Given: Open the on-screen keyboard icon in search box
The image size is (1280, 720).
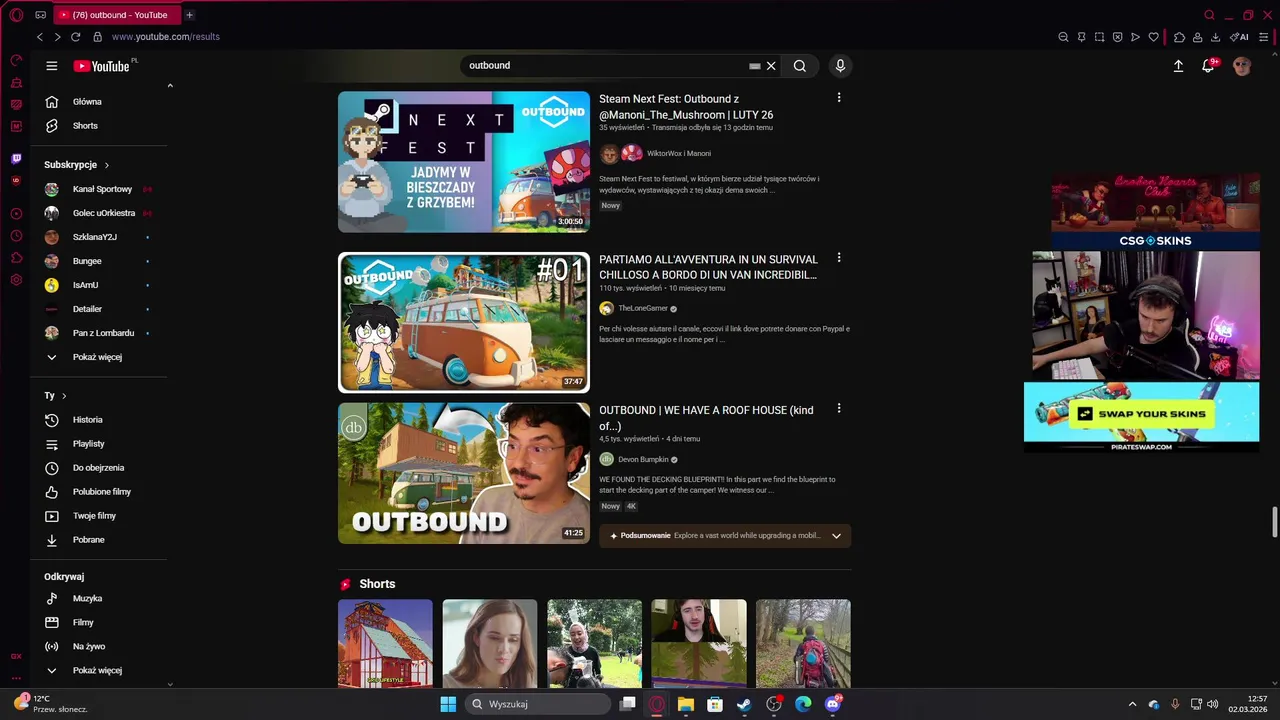Looking at the screenshot, I should click(755, 66).
